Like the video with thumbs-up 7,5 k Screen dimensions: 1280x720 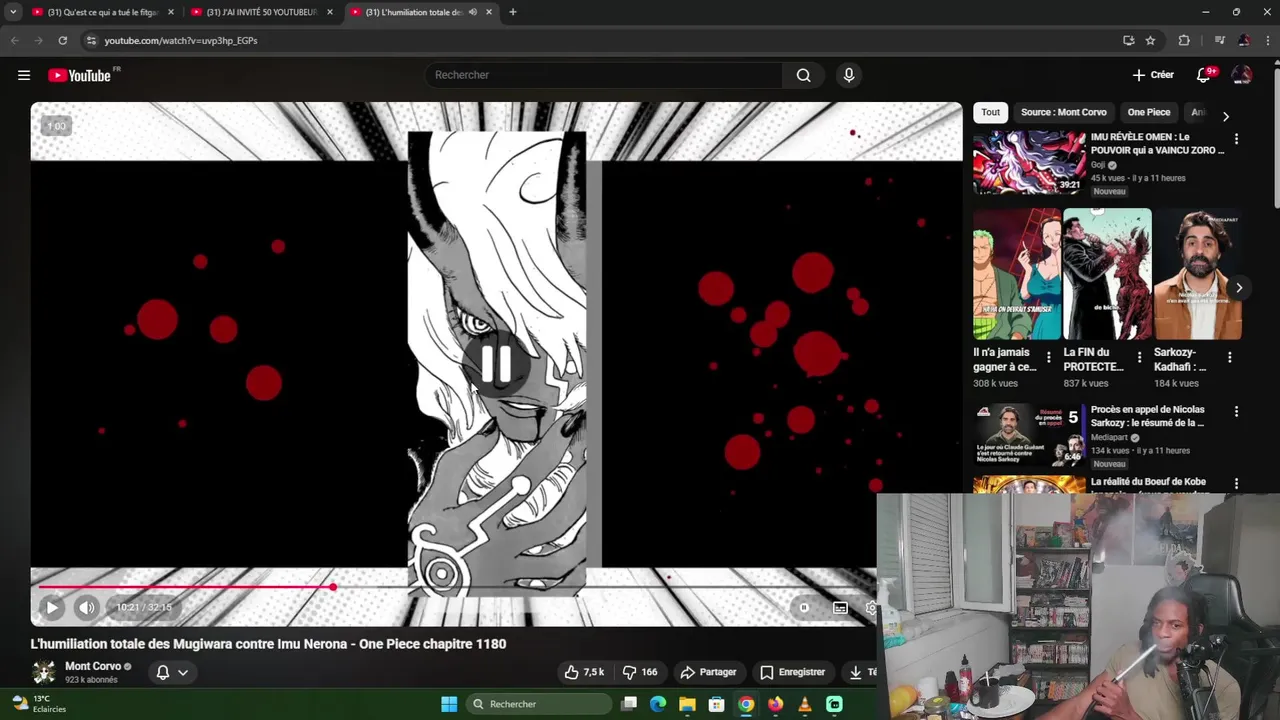pyautogui.click(x=584, y=672)
